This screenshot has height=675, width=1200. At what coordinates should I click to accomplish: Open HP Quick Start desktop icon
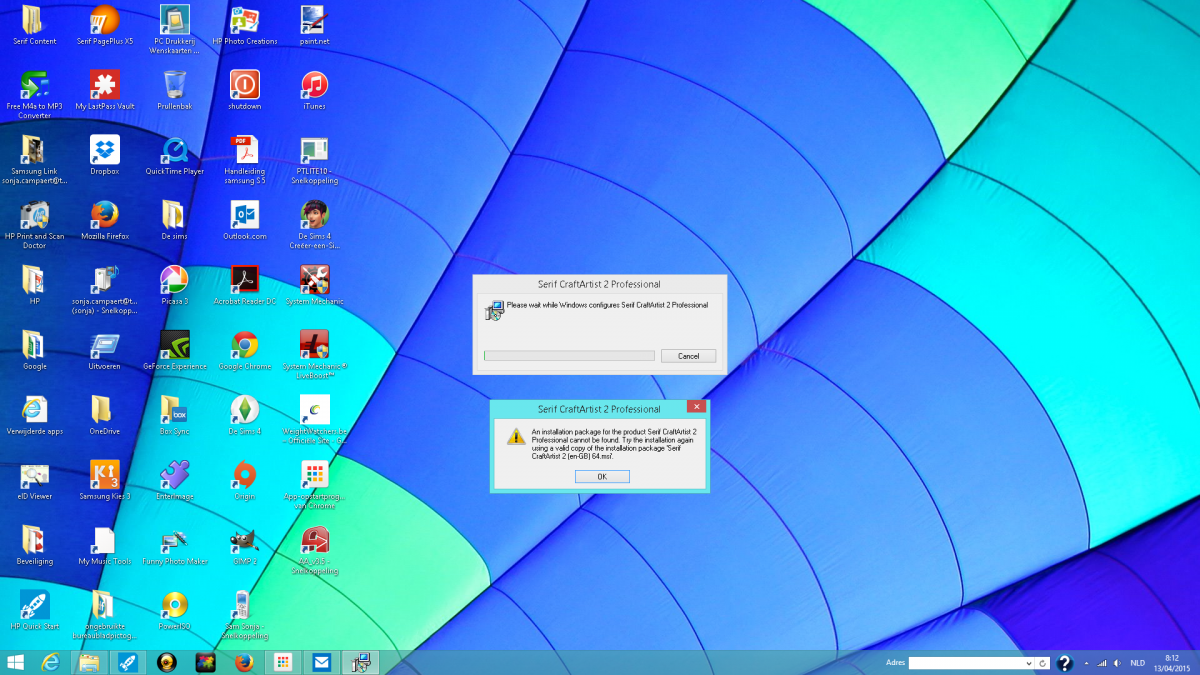click(35, 611)
